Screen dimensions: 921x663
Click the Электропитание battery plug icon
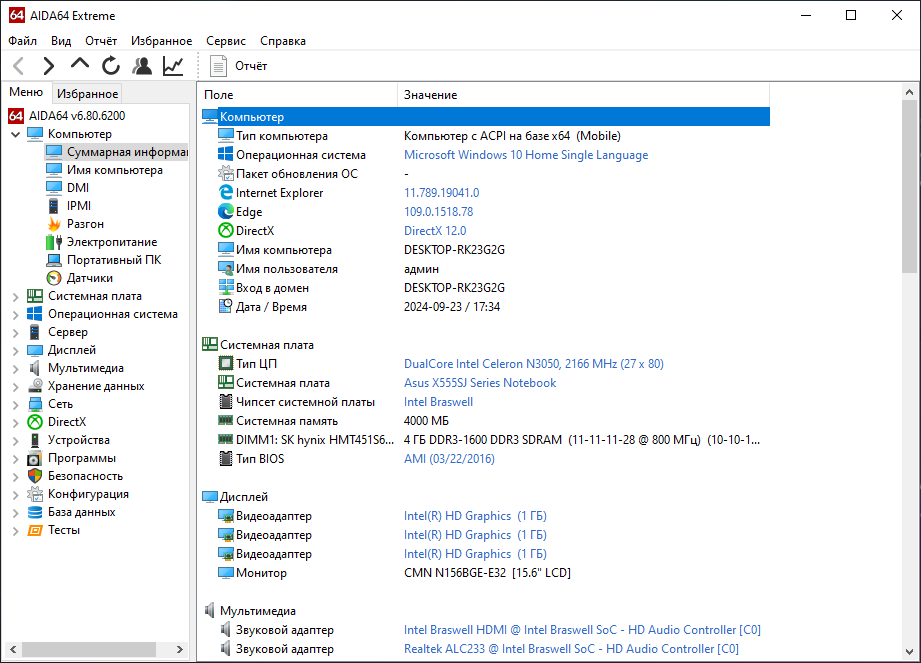pos(54,242)
